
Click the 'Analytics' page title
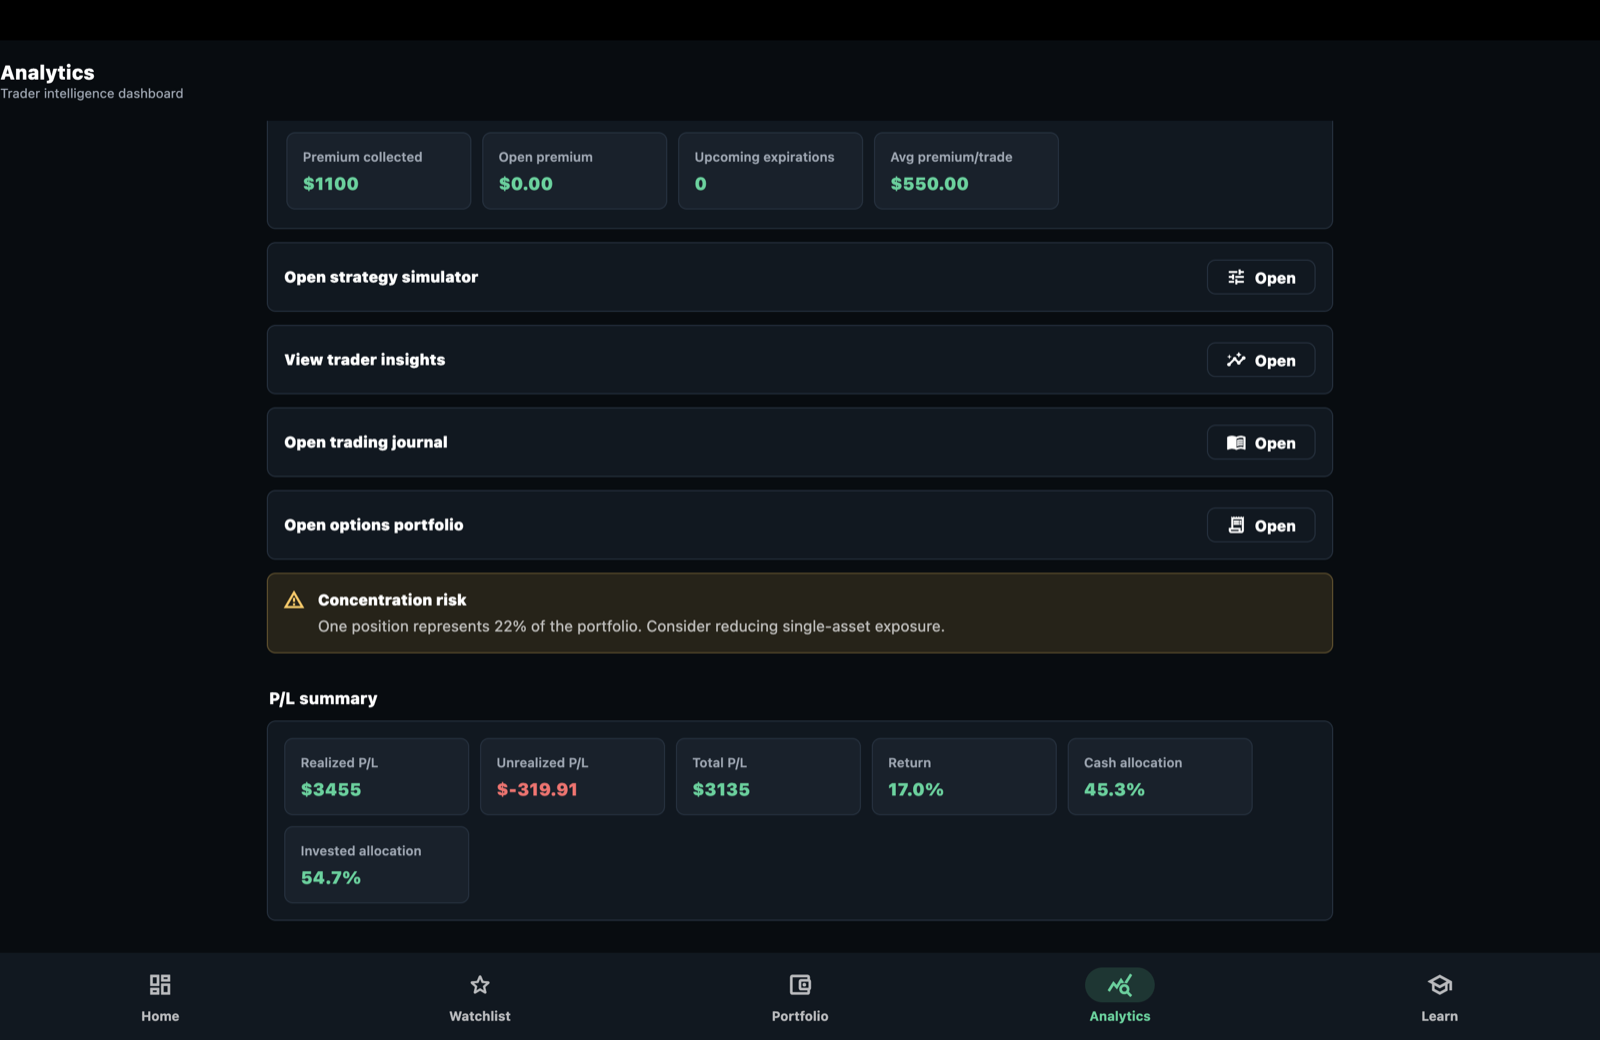tap(47, 72)
